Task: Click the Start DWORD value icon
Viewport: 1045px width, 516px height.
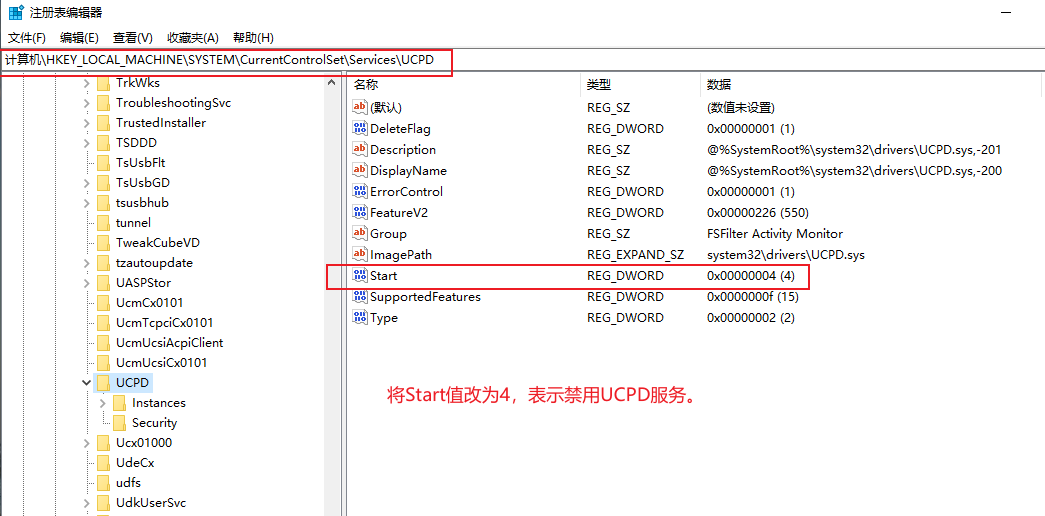Action: point(360,275)
